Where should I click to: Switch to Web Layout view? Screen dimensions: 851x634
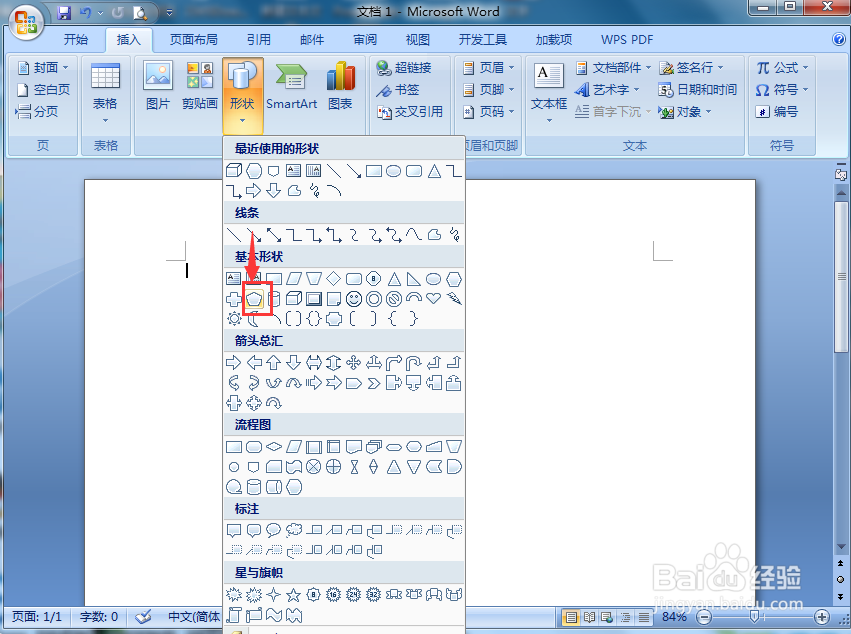pos(607,617)
